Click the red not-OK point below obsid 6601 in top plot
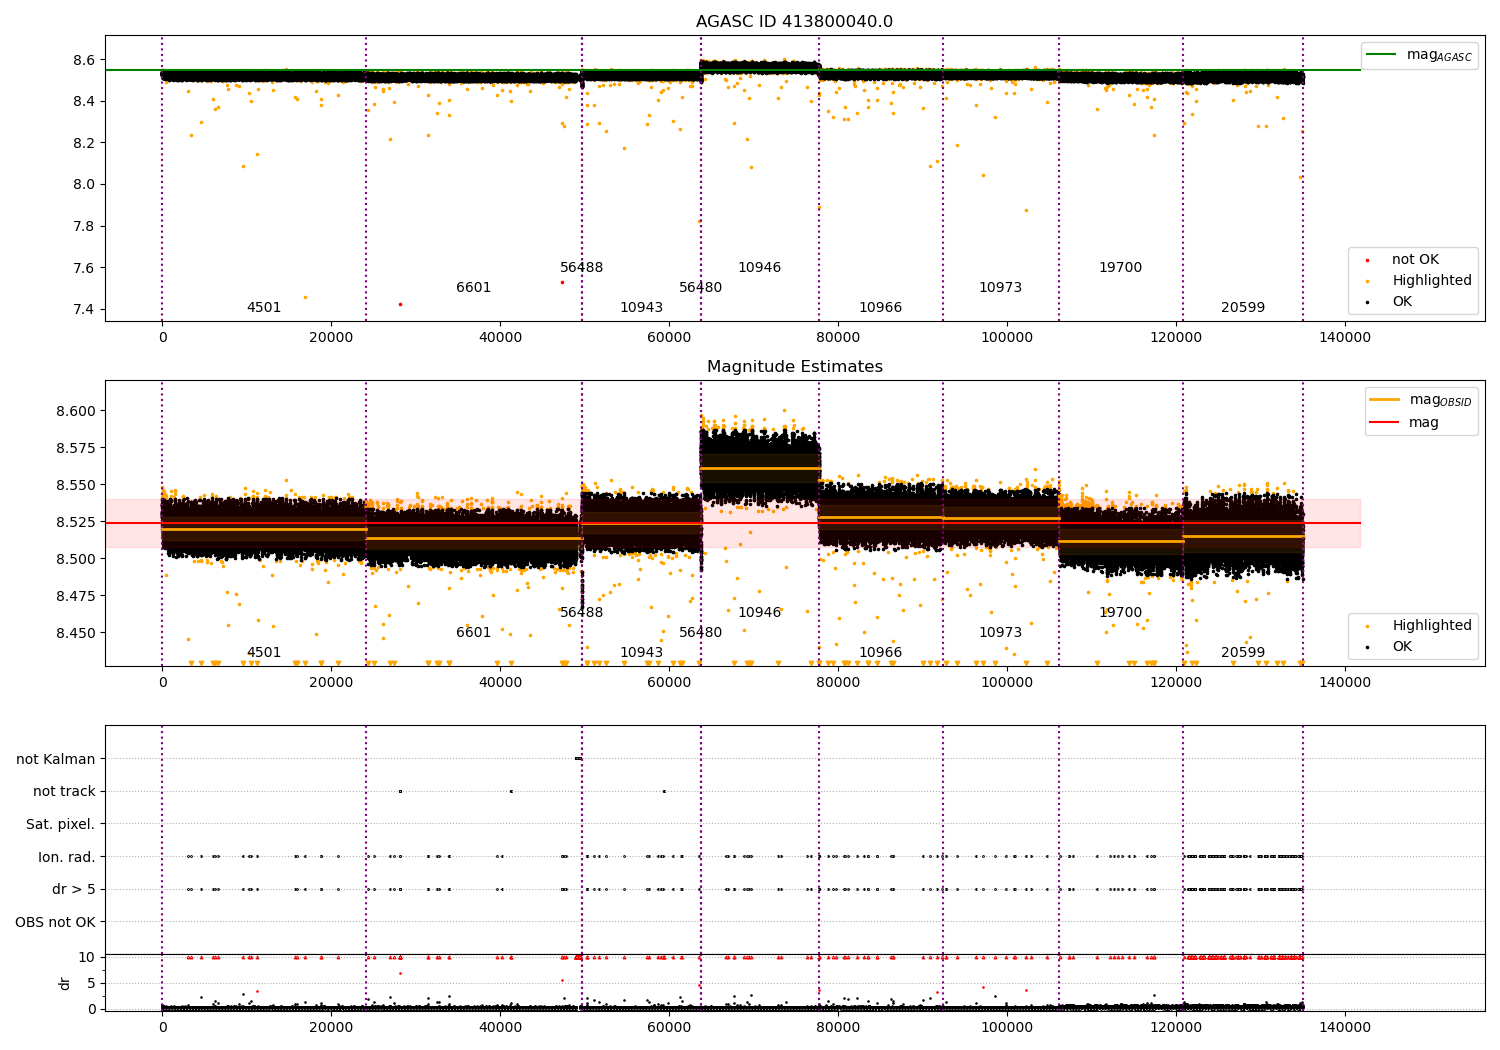 [x=400, y=304]
